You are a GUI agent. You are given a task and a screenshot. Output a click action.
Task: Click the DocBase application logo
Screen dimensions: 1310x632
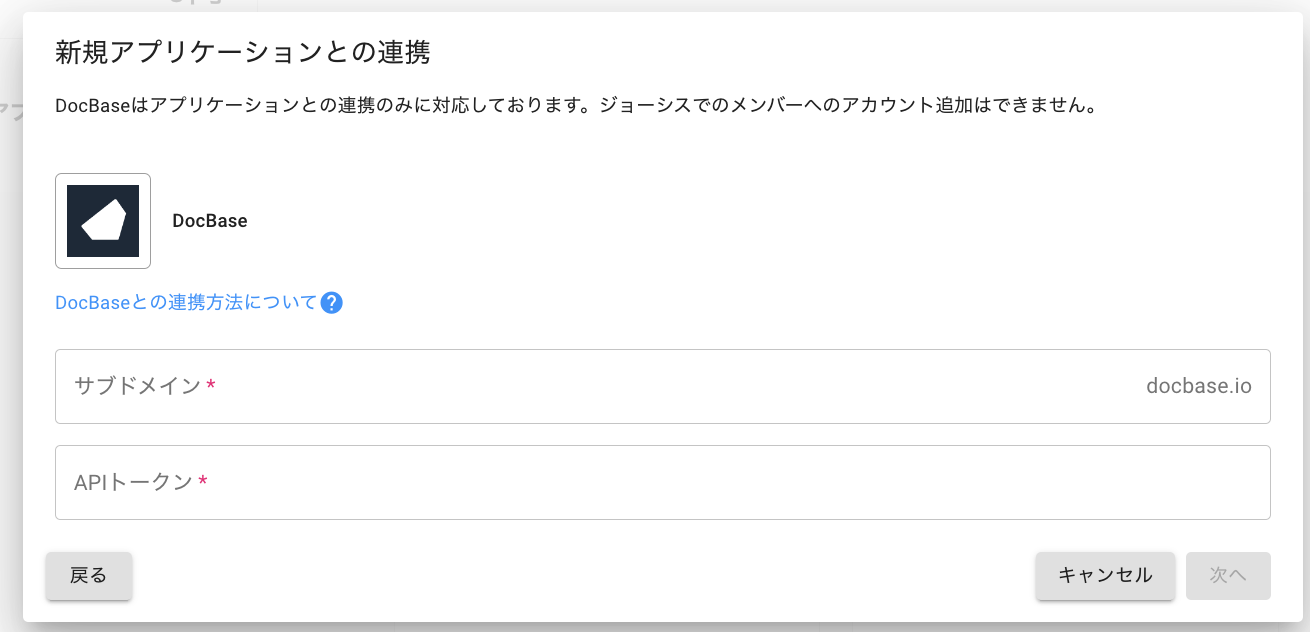point(103,221)
